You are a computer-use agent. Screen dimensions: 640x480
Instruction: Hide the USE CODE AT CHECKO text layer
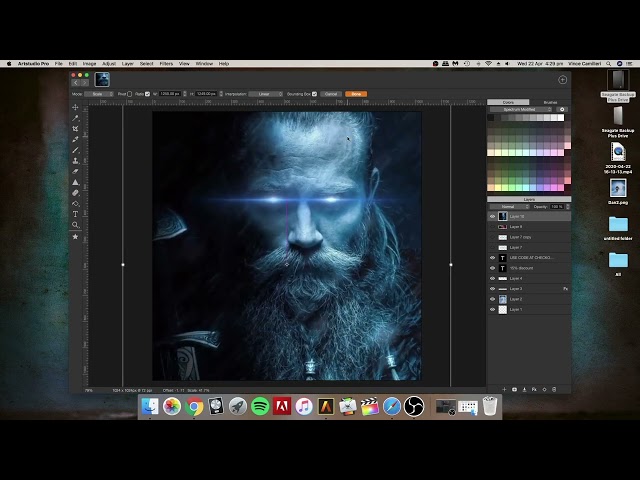click(x=493, y=258)
